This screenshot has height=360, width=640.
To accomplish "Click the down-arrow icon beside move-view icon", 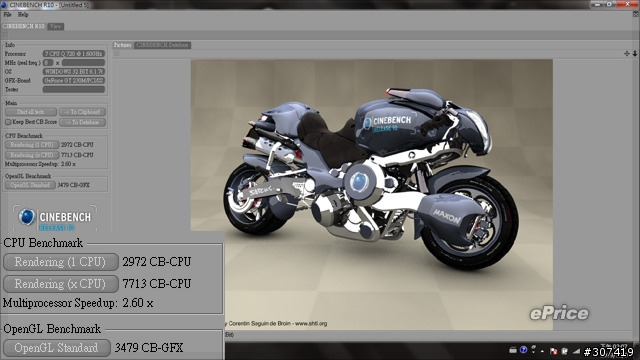I will (635, 53).
